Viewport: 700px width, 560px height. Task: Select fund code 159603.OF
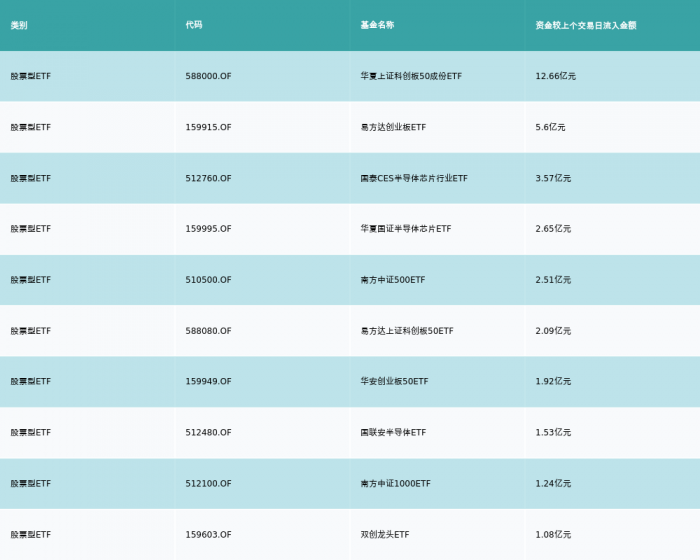[x=208, y=535]
